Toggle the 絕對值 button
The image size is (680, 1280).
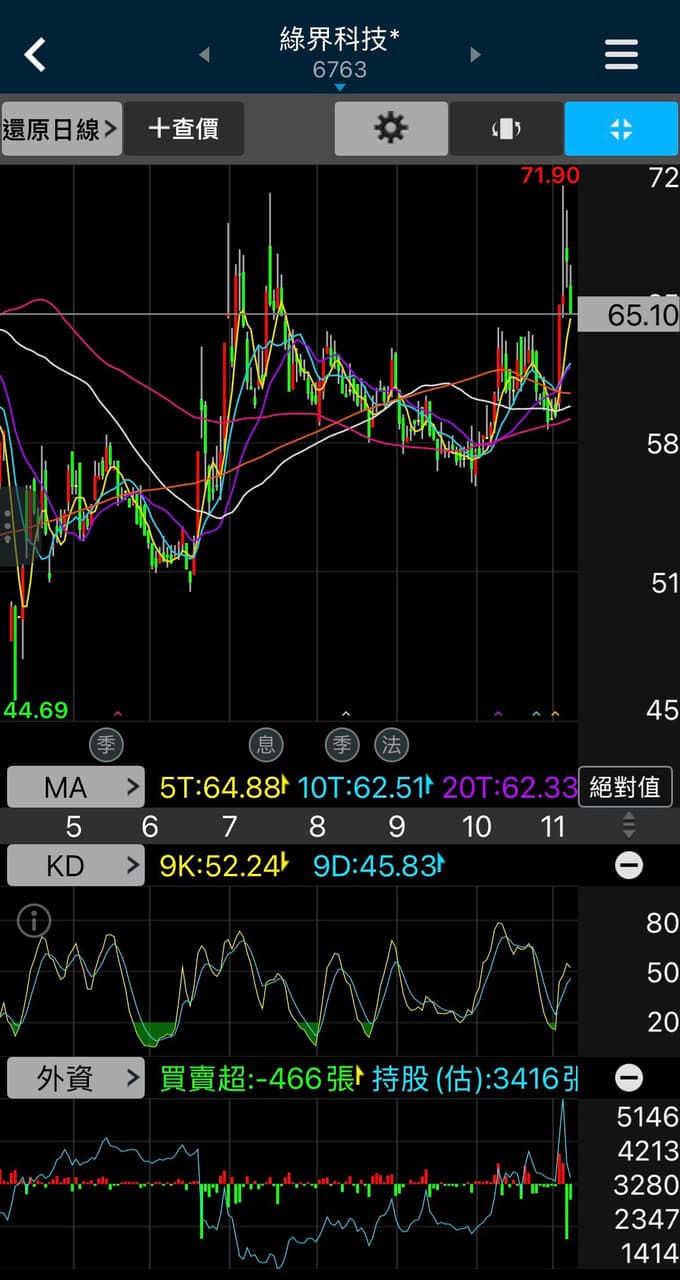[x=625, y=788]
